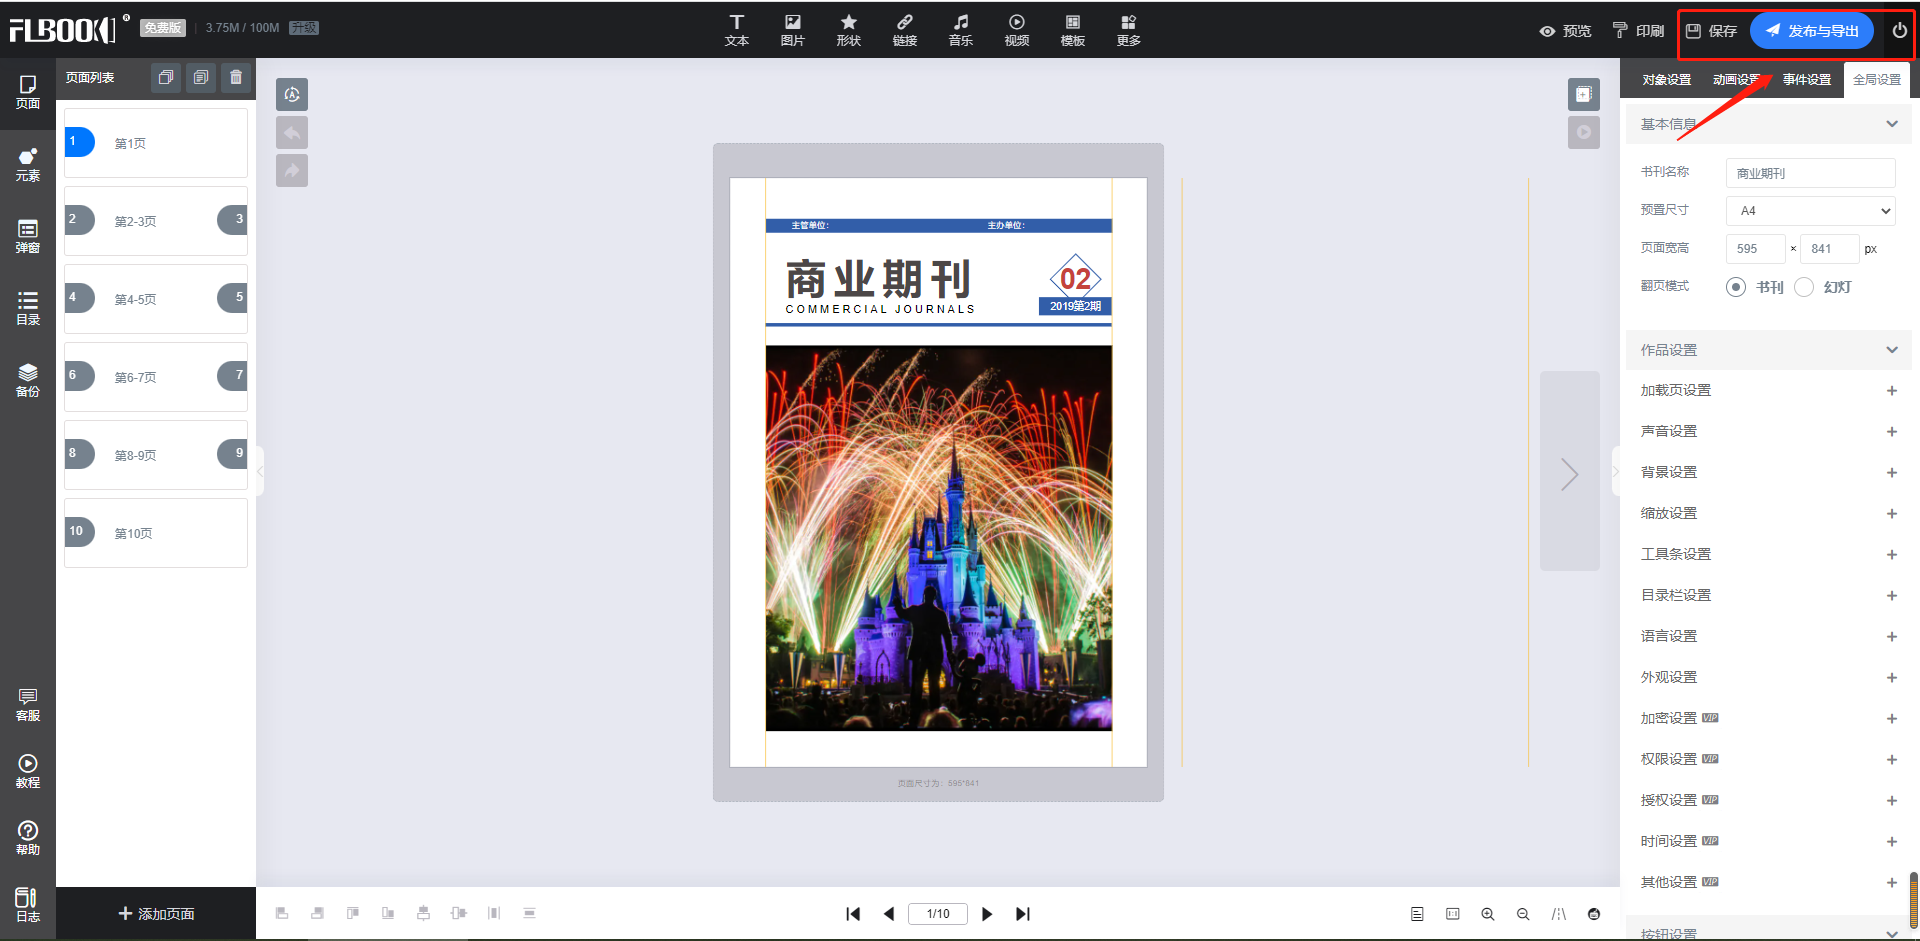Click the 1/10 page number field
This screenshot has height=941, width=1920.
[938, 914]
